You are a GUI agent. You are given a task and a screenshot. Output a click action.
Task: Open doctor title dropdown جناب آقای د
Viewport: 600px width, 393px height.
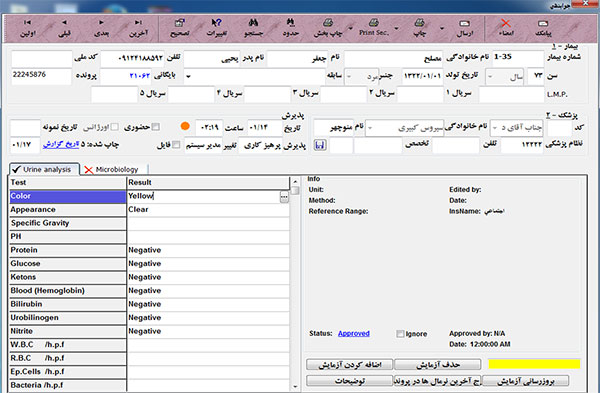[494, 128]
